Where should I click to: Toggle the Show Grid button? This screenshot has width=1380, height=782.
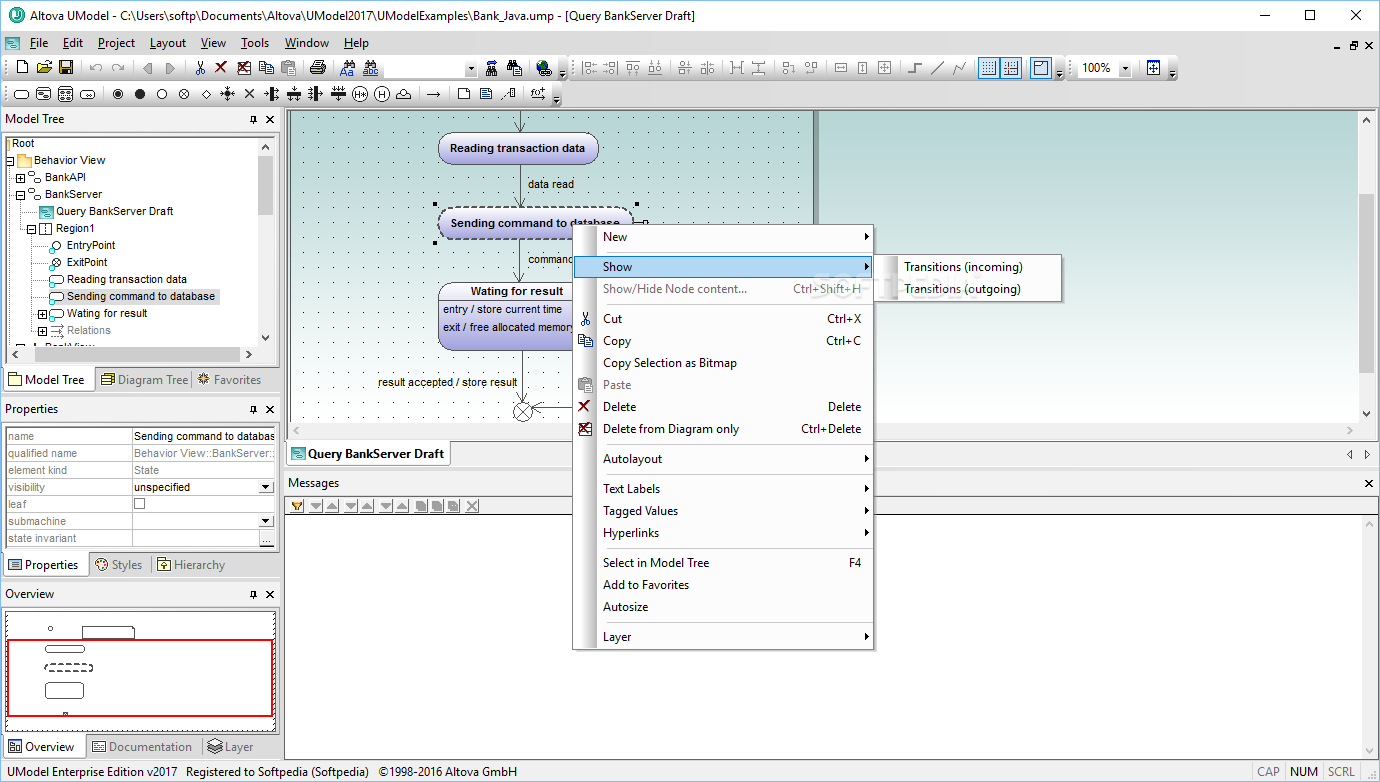tap(989, 68)
